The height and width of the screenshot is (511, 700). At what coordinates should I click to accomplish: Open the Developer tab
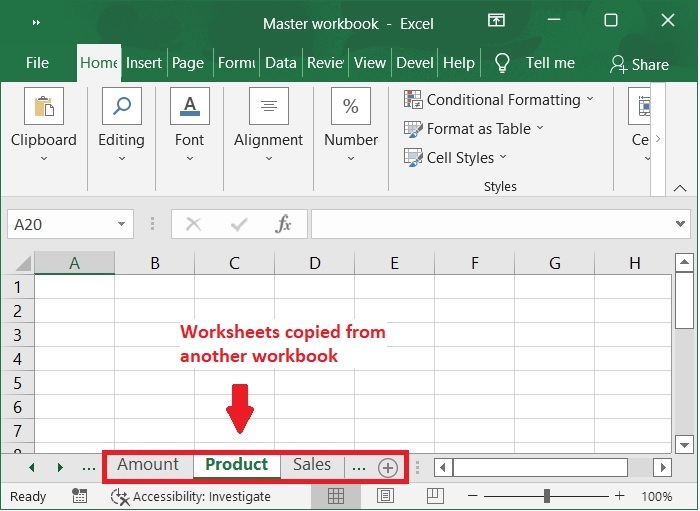(x=415, y=63)
